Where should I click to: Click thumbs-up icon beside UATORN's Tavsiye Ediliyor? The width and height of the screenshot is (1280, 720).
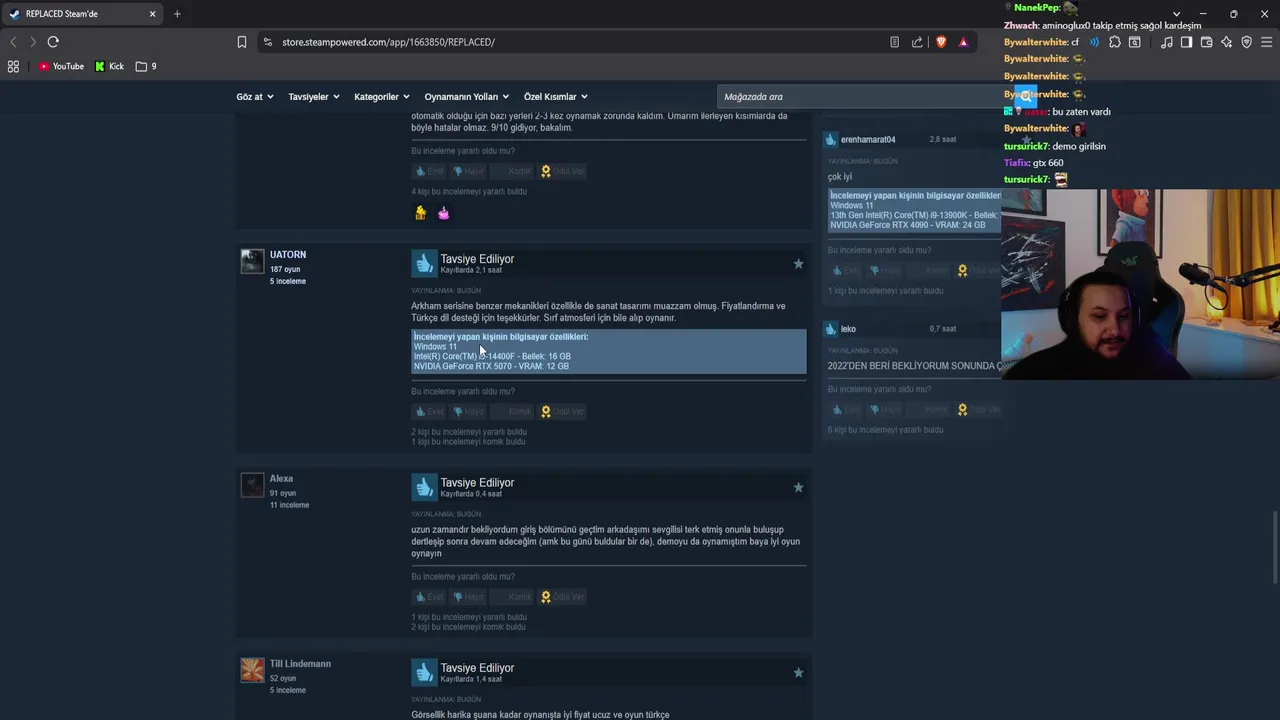(424, 263)
